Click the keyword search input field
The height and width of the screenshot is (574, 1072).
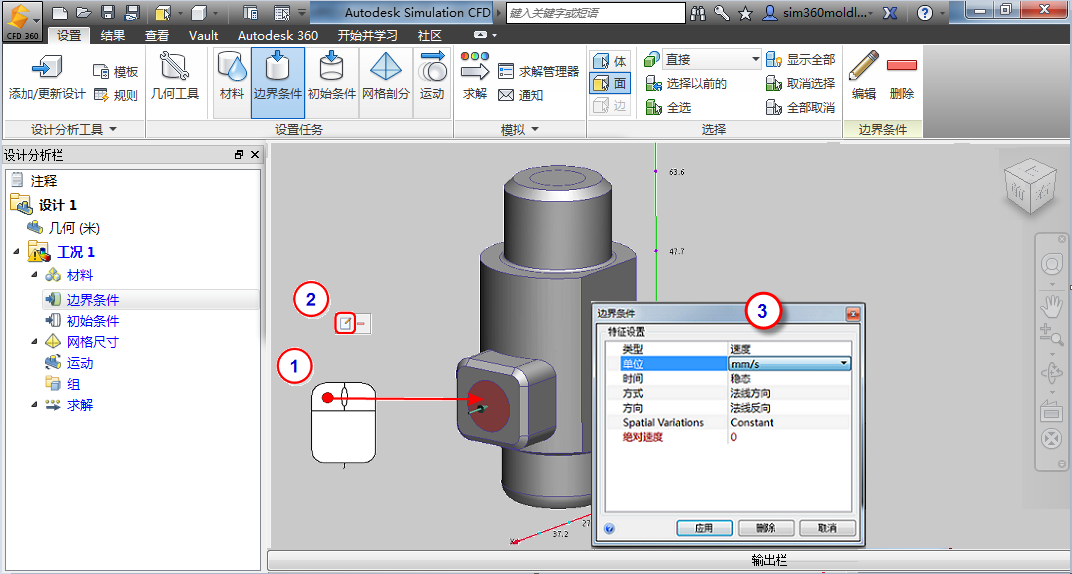tap(595, 13)
